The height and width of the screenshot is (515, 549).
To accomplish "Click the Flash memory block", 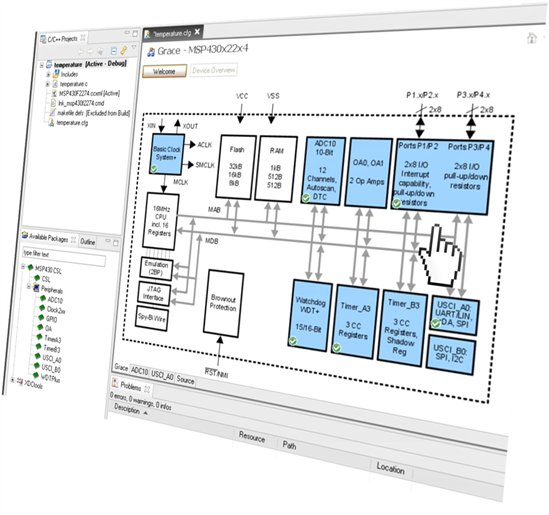I will (x=236, y=167).
